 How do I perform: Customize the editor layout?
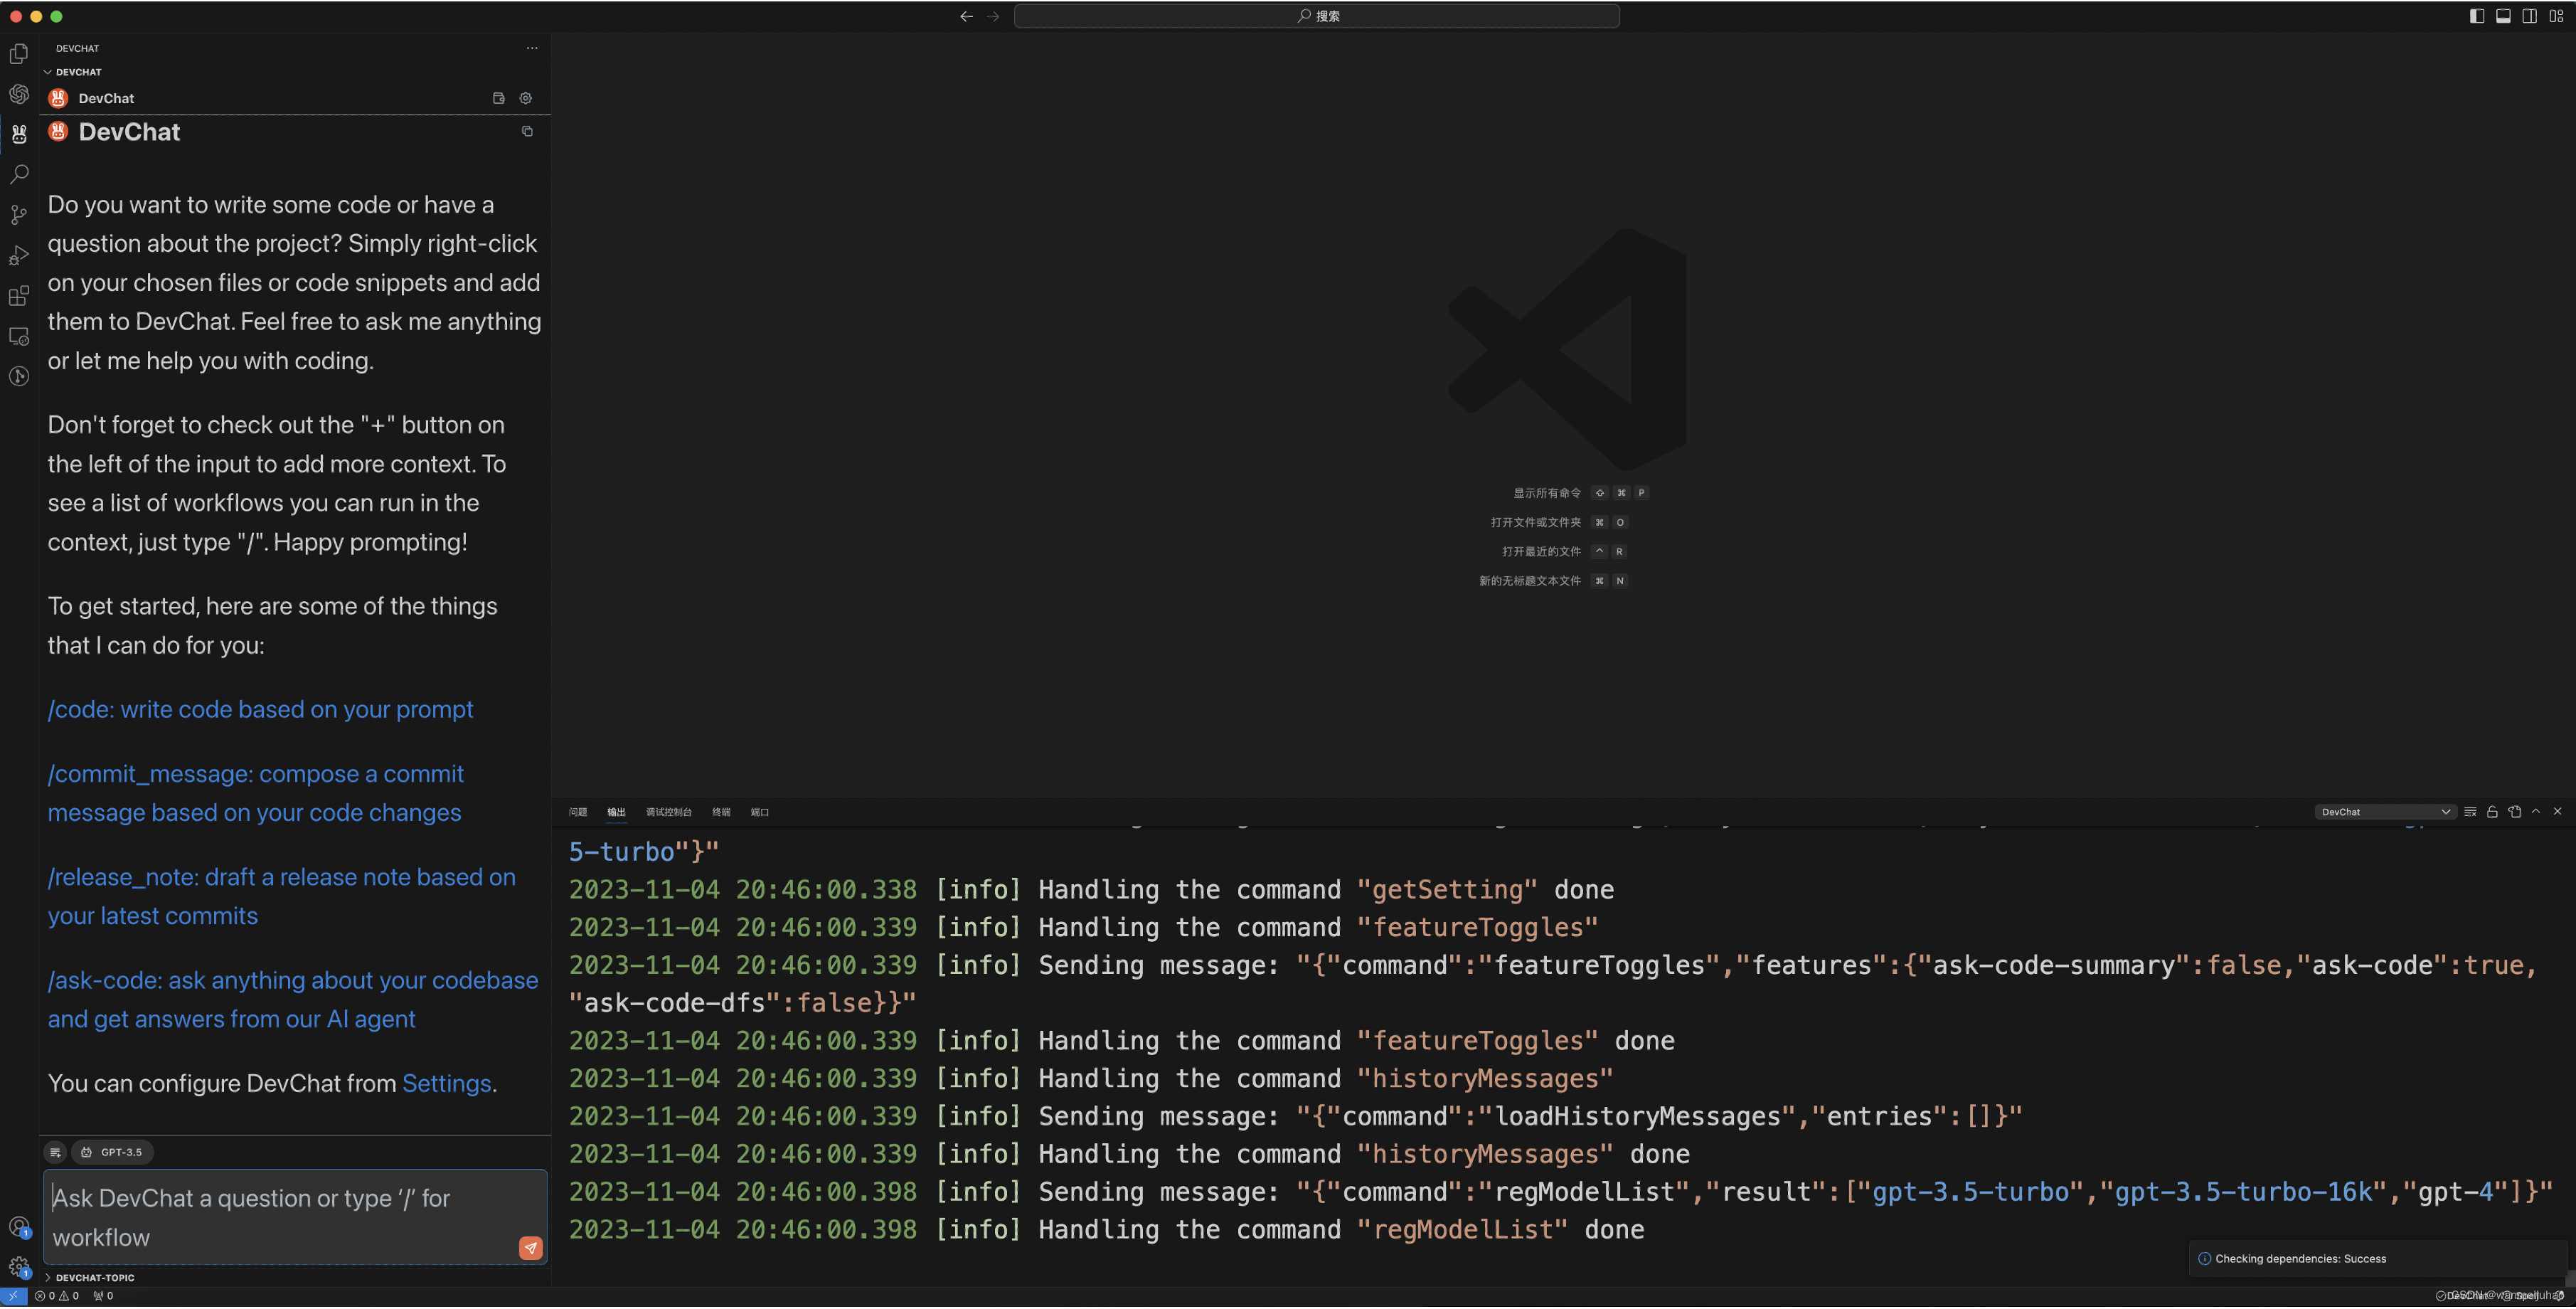tap(2556, 16)
